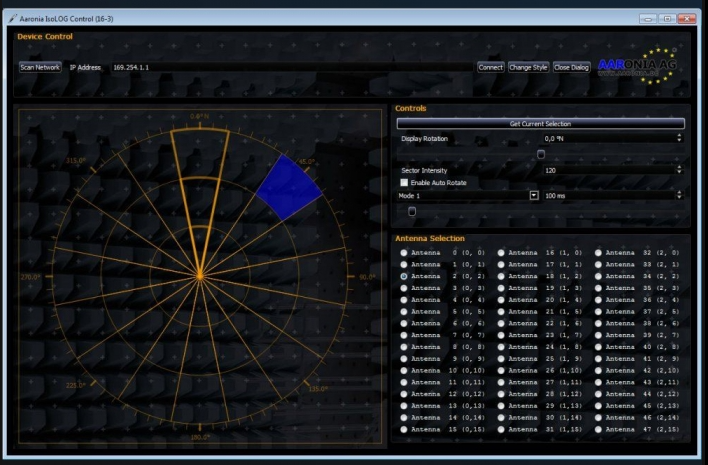708x465 pixels.
Task: Click the Display Rotation slider handle
Action: [x=540, y=154]
